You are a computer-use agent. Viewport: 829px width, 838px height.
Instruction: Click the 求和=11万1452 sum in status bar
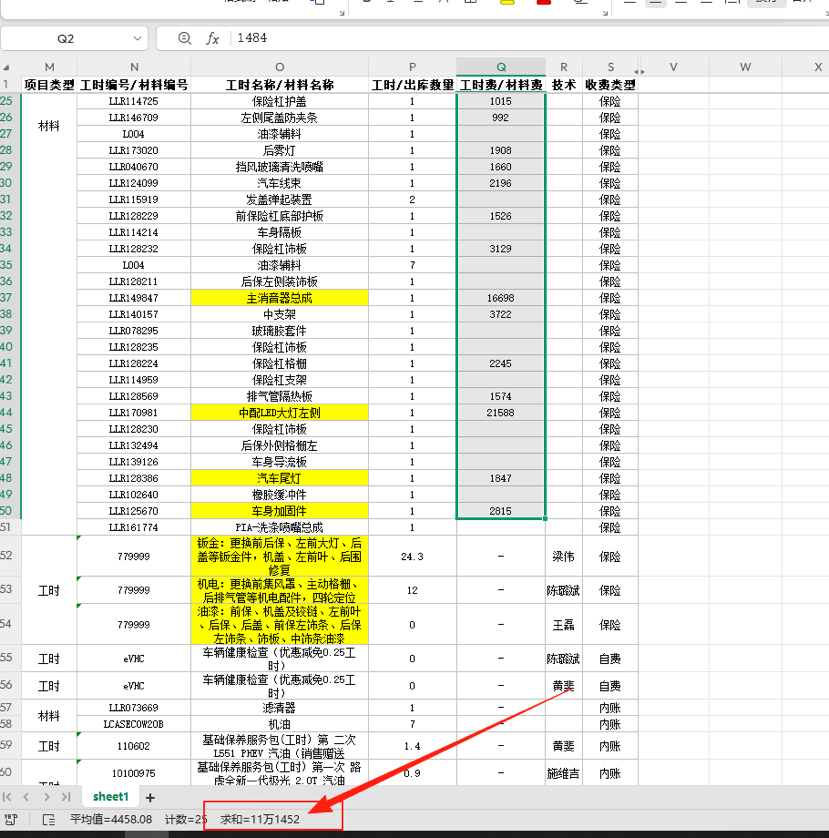click(260, 819)
